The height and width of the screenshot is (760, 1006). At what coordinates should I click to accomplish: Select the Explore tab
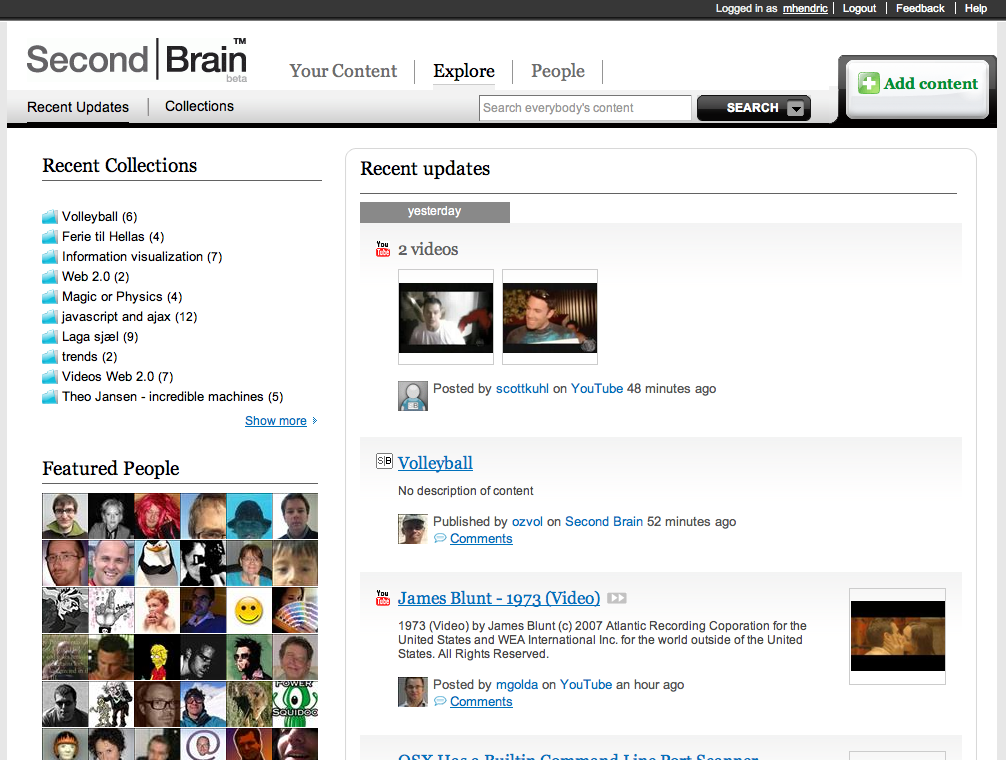pyautogui.click(x=464, y=71)
